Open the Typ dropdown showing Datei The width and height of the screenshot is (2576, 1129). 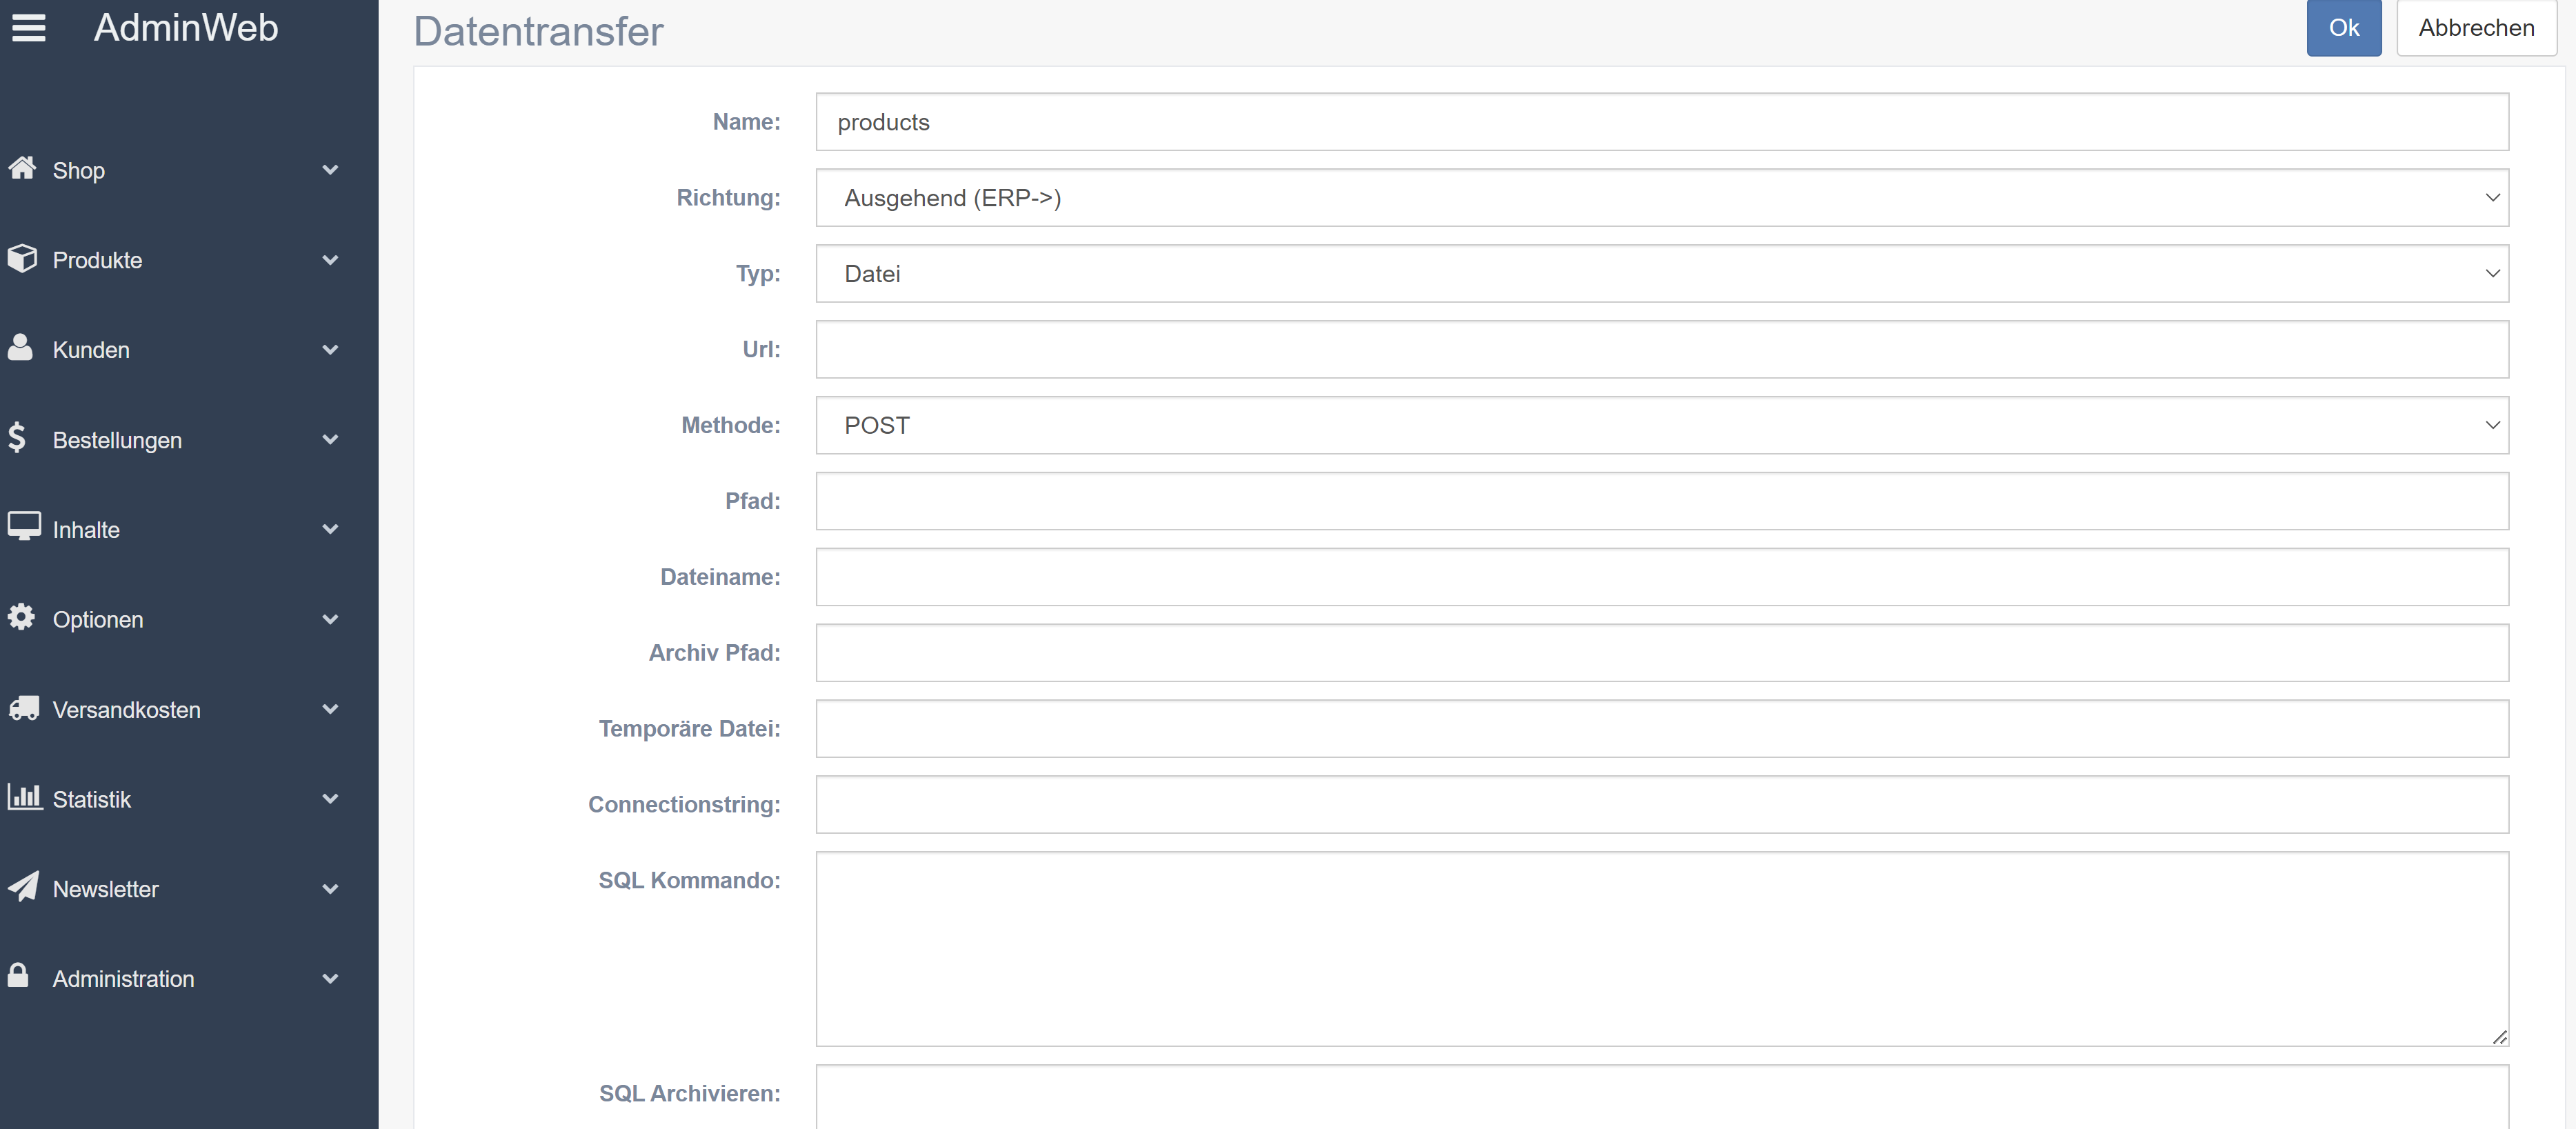tap(1662, 274)
